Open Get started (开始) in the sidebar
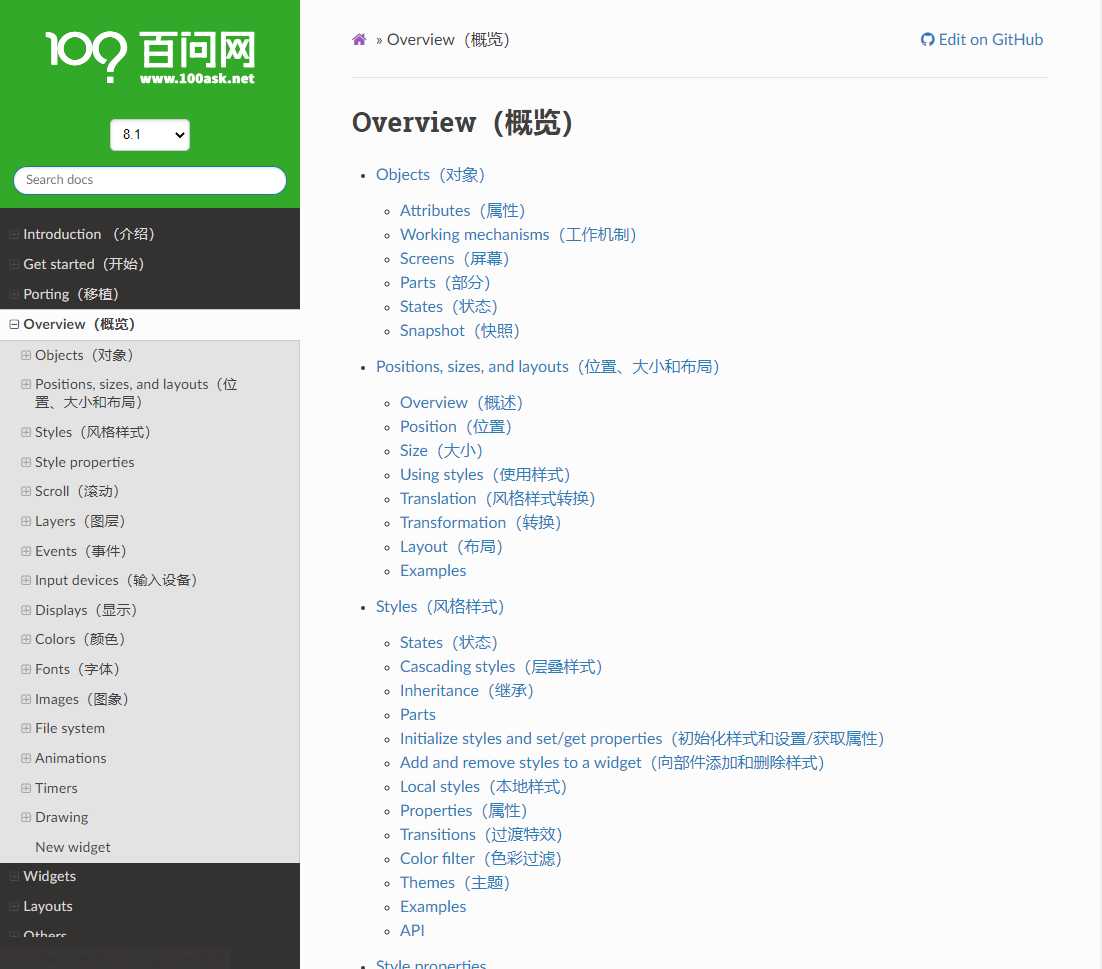This screenshot has width=1102, height=969. (84, 264)
